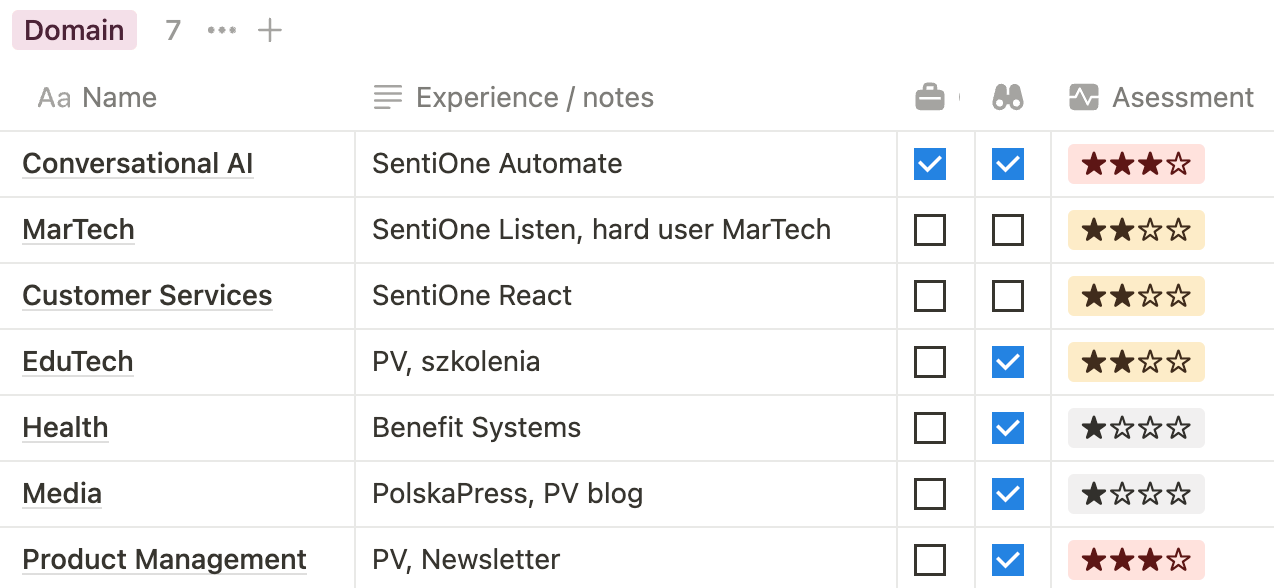Open the three-dot group options menu
This screenshot has height=588, width=1274.
[221, 30]
